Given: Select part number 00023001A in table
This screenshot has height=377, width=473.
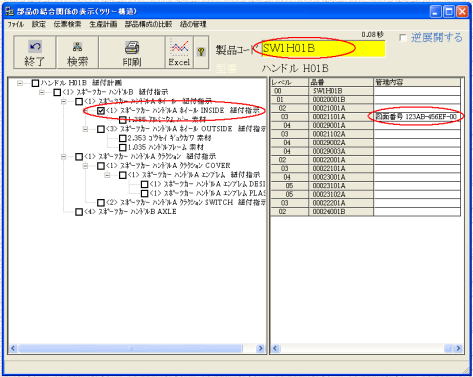Looking at the screenshot, I should [341, 177].
